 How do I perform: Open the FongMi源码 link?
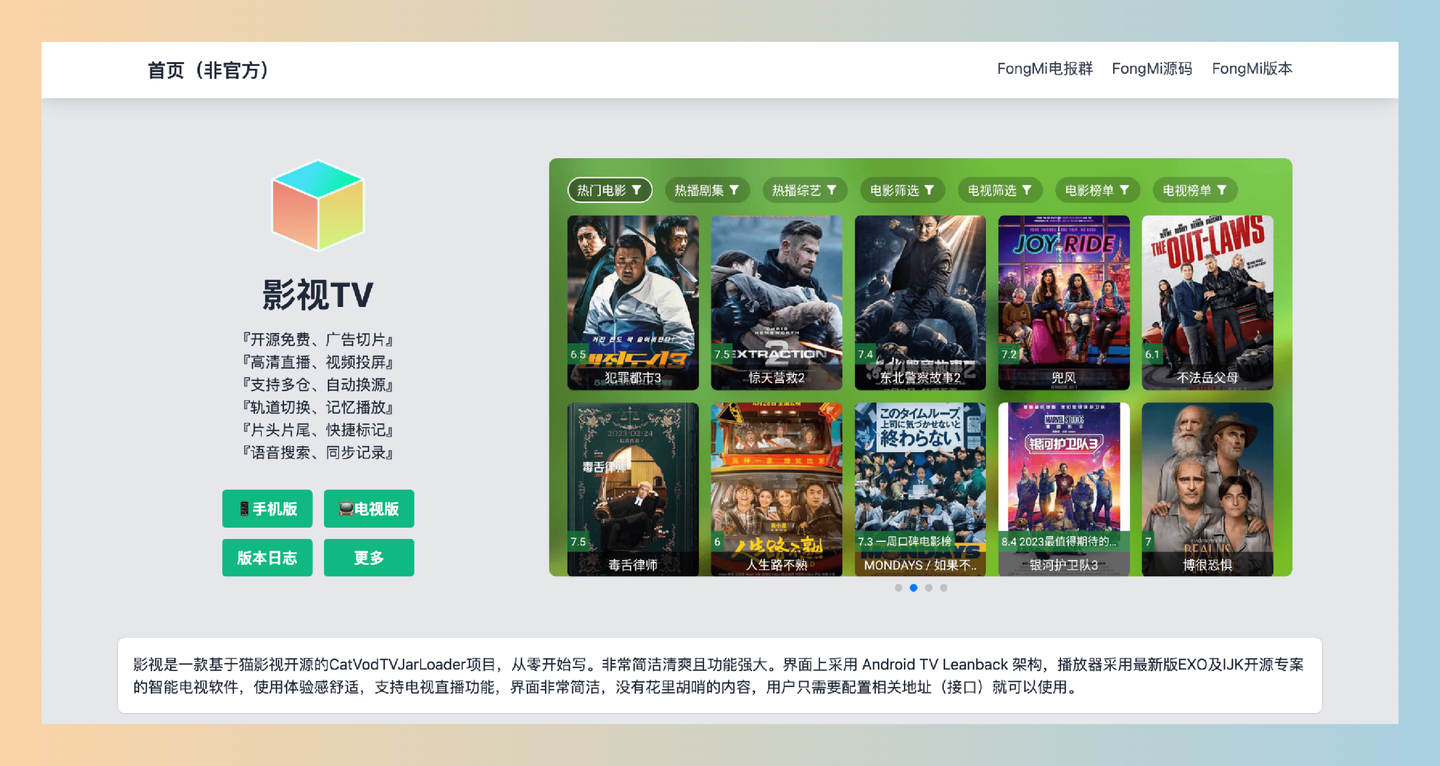1152,69
